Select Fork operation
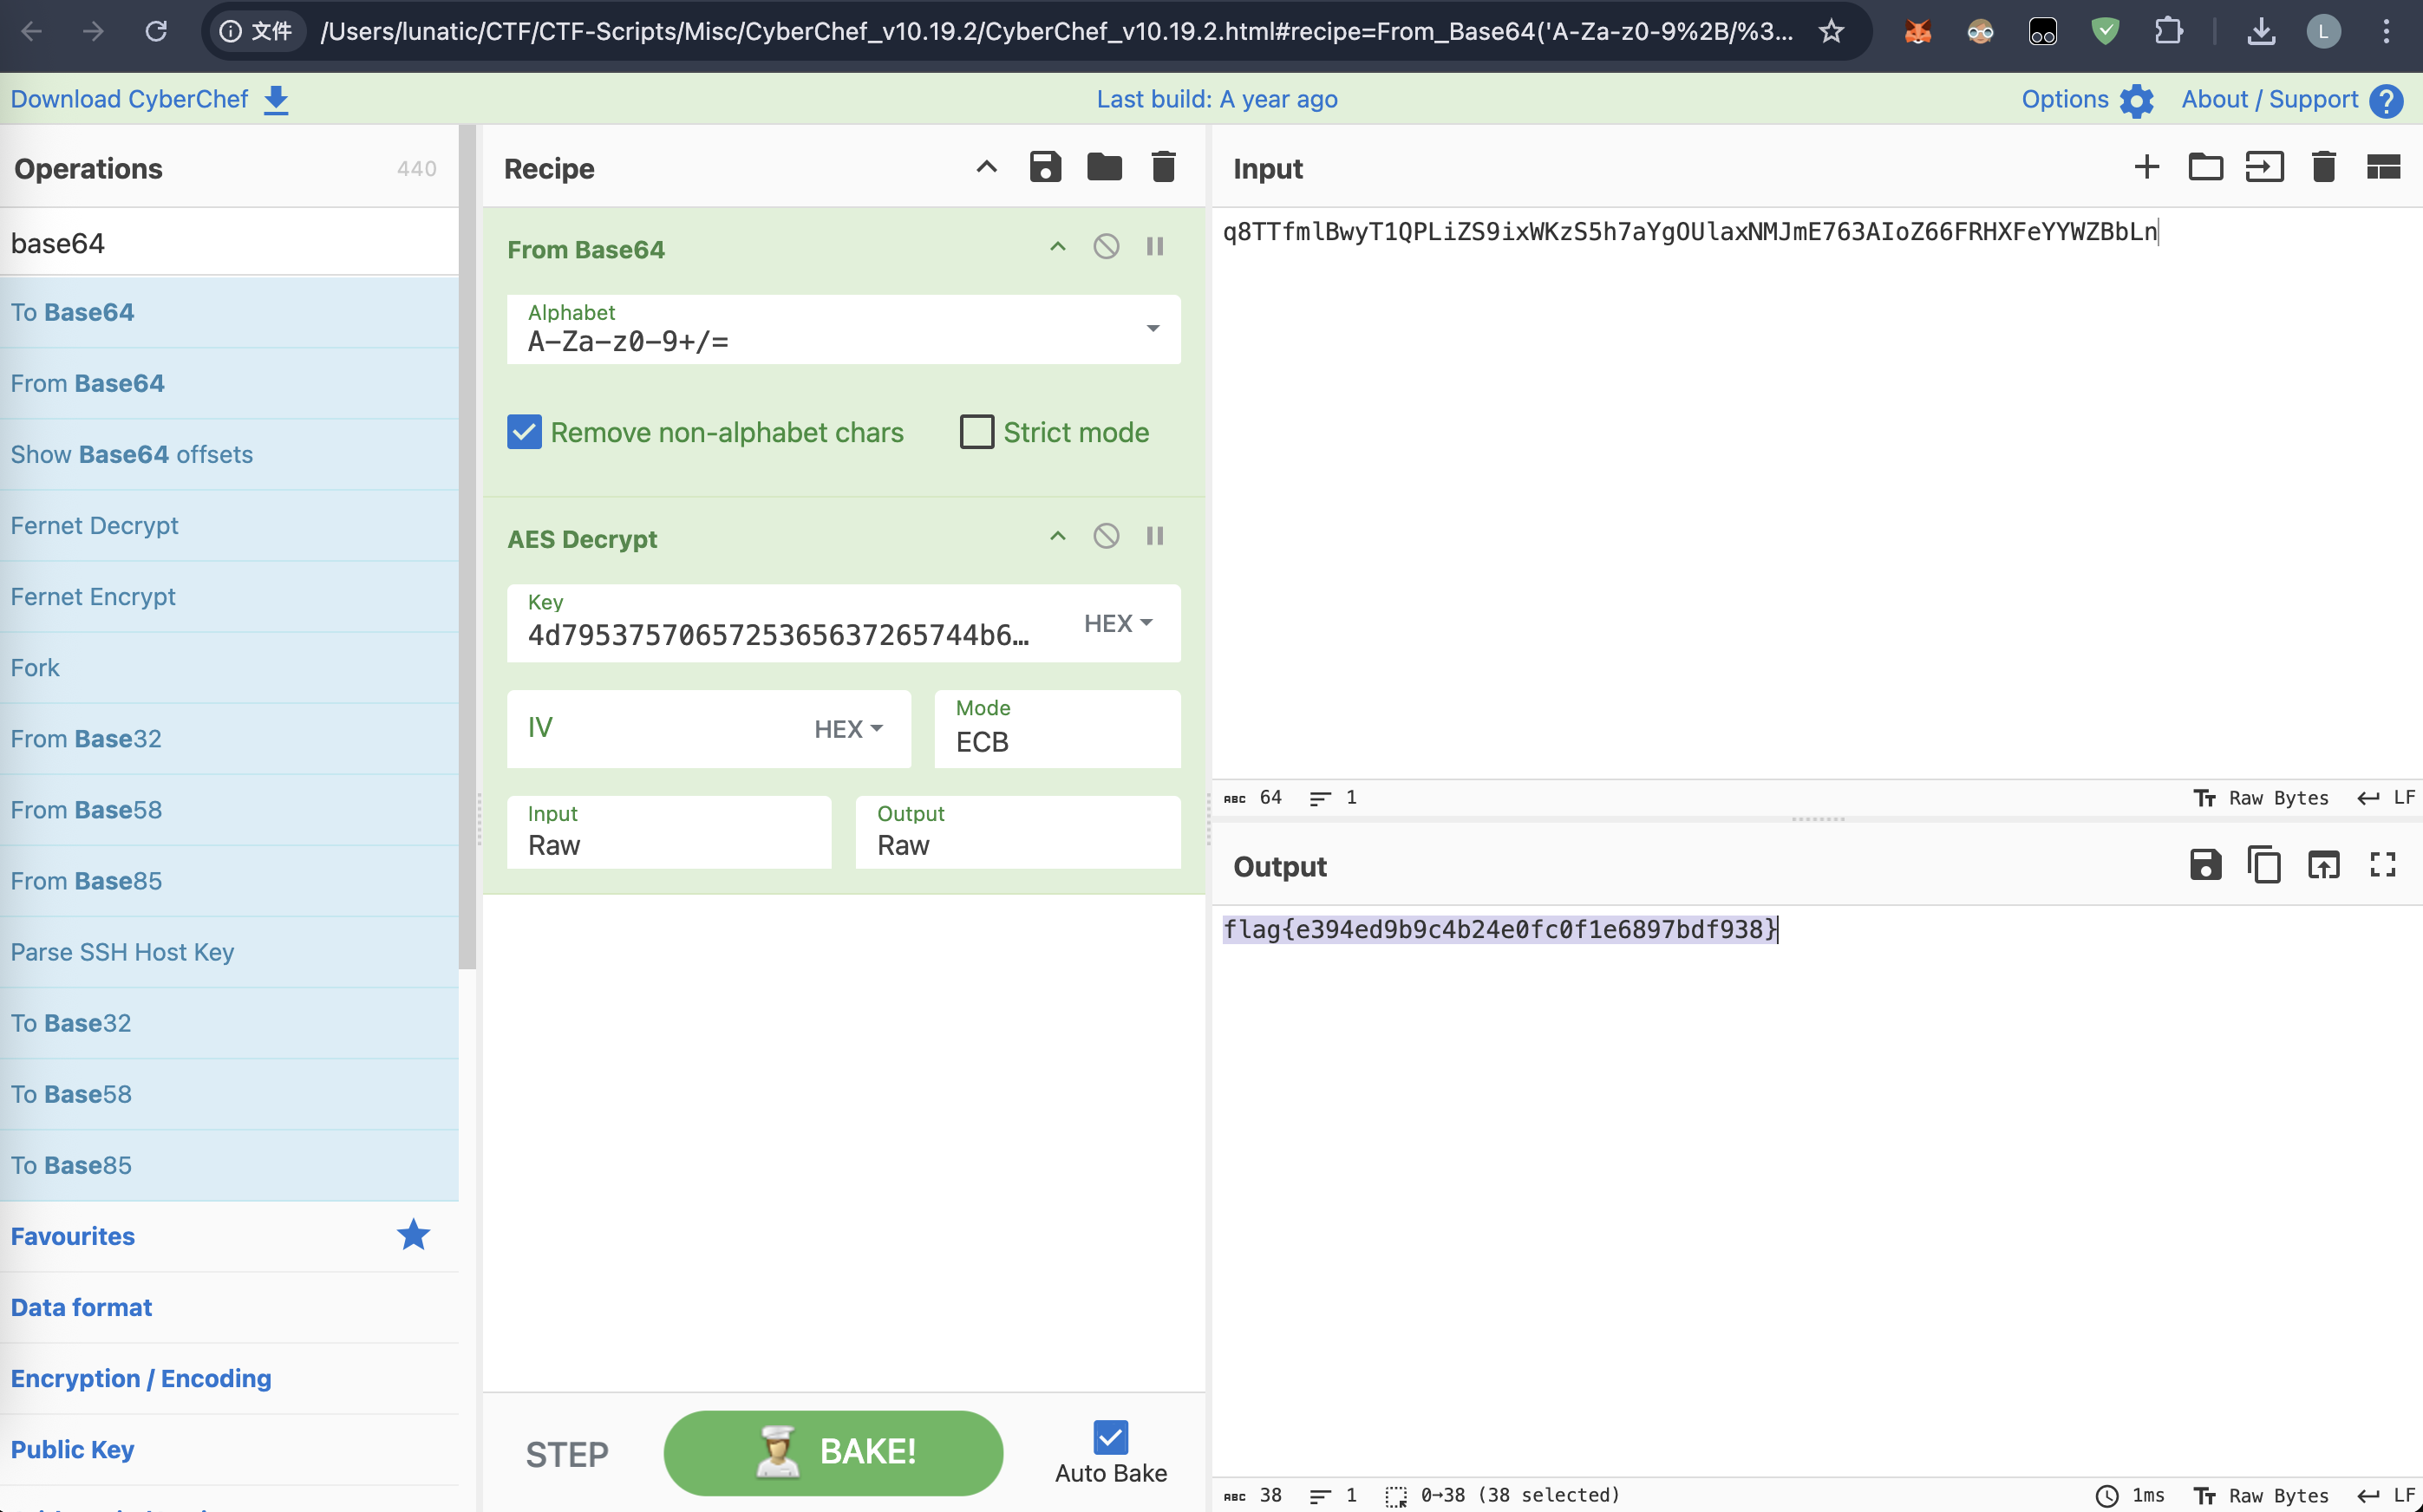The height and width of the screenshot is (1512, 2423). pyautogui.click(x=229, y=667)
